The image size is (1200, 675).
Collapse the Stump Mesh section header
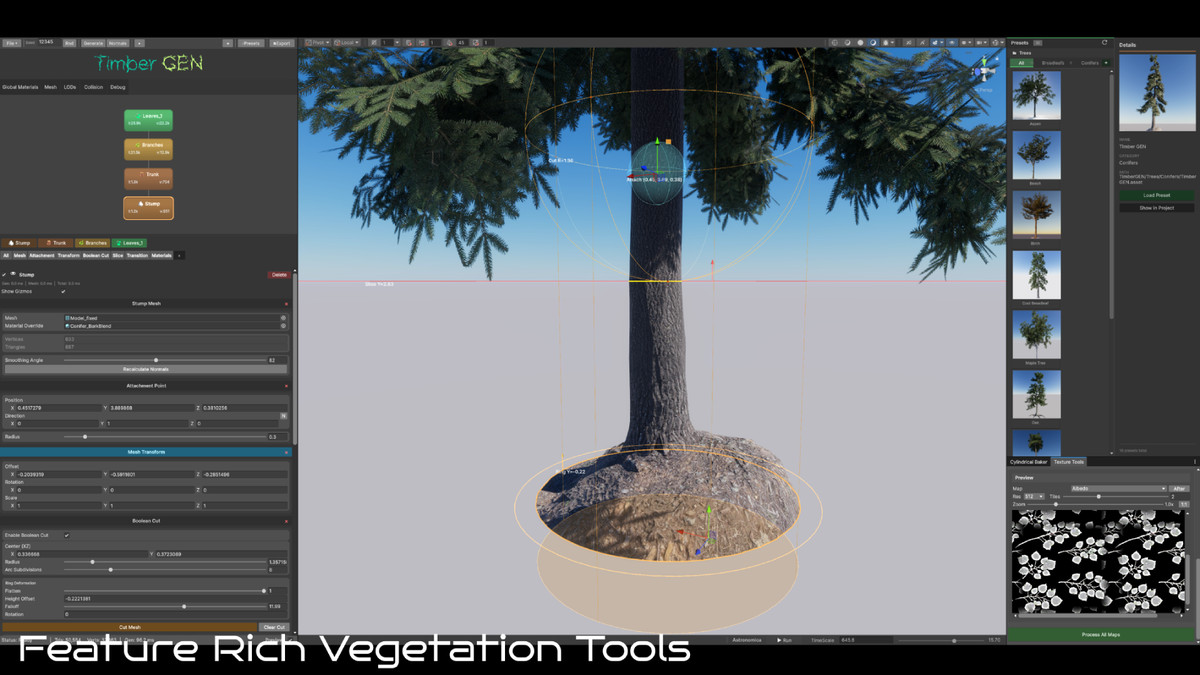tap(146, 303)
